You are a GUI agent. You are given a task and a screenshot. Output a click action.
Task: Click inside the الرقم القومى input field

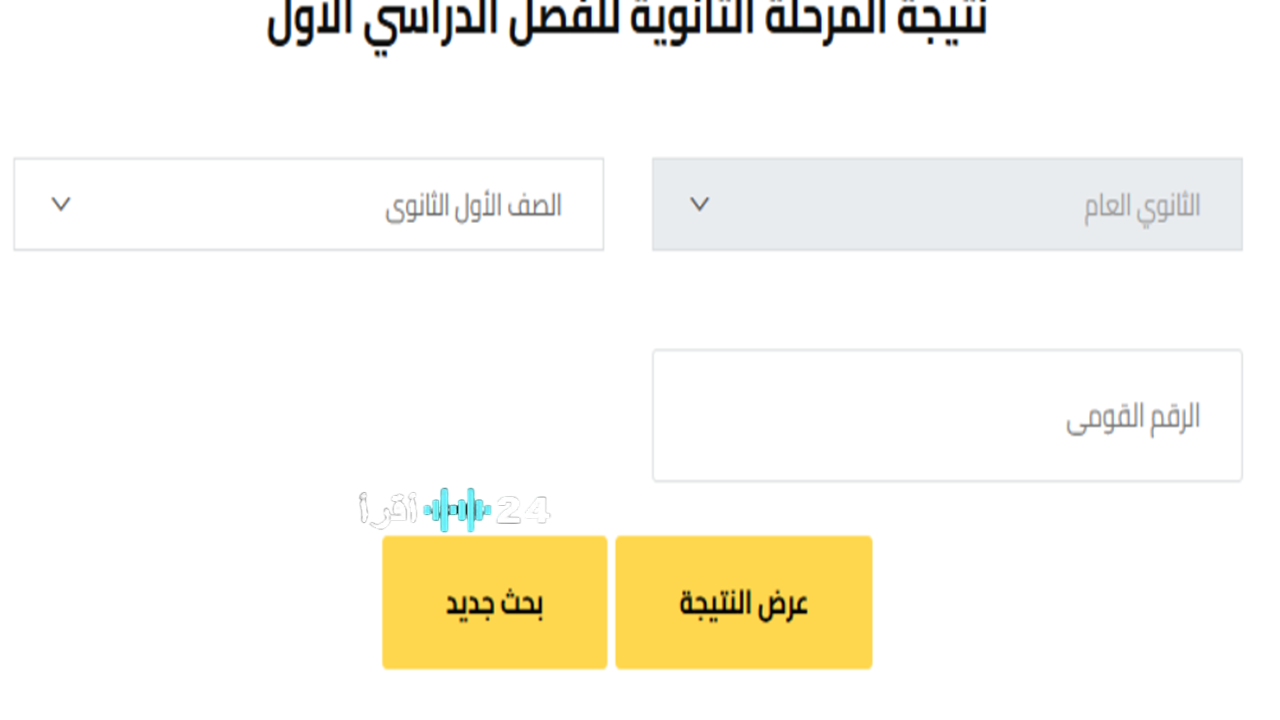coord(948,415)
